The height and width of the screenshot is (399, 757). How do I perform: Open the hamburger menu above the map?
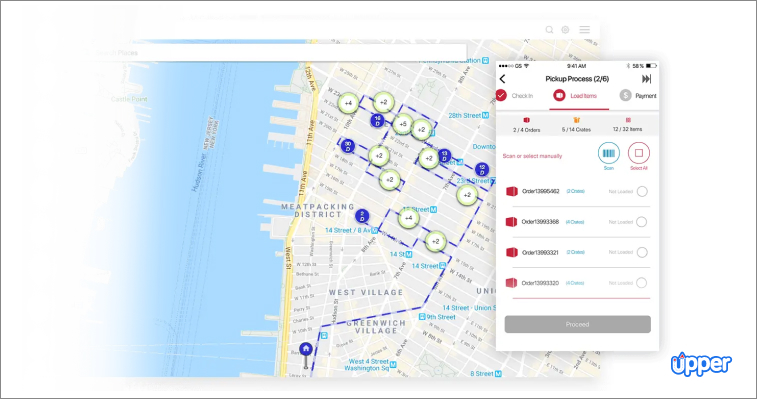click(585, 30)
